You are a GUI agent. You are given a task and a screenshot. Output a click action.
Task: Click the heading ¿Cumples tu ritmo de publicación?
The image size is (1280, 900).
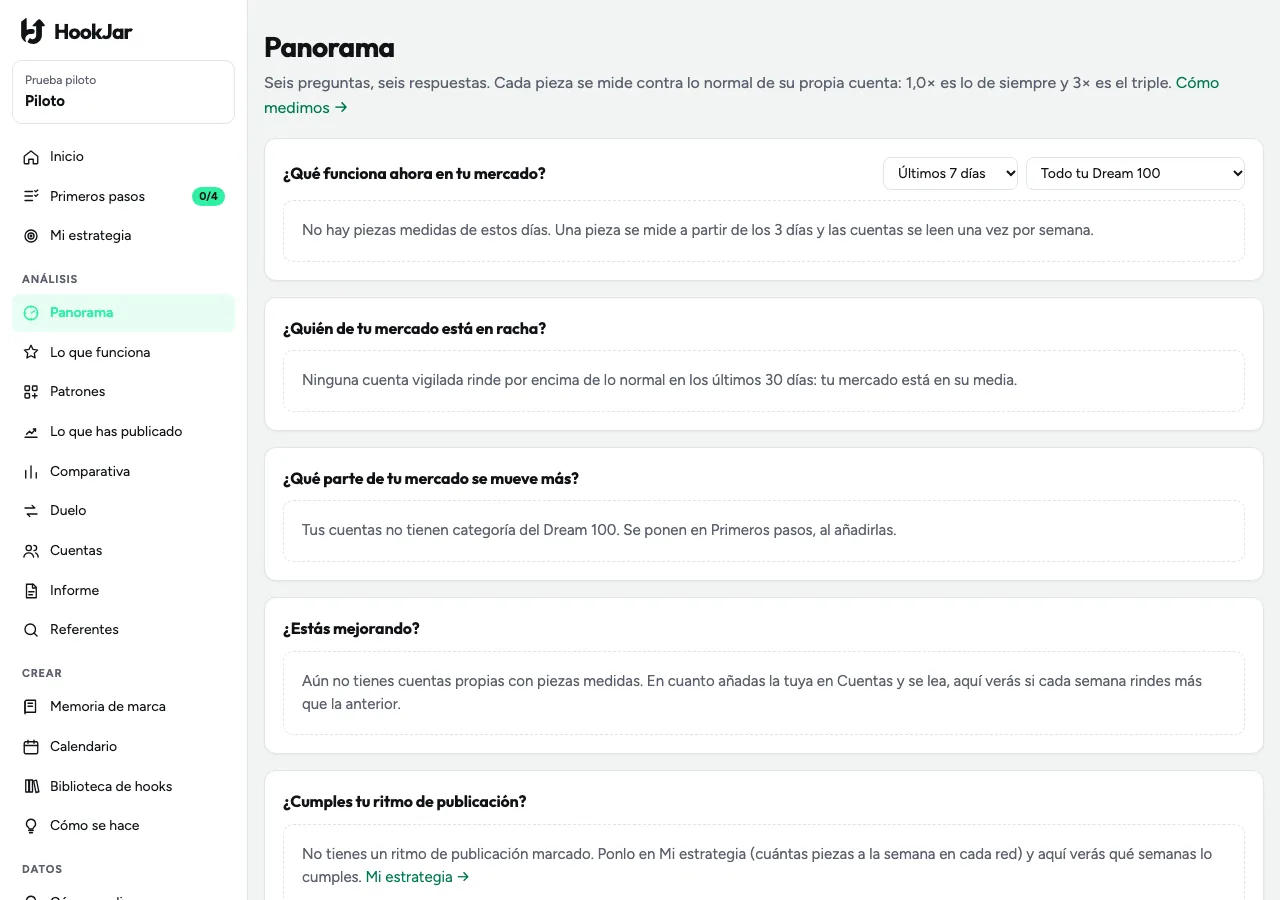point(404,801)
